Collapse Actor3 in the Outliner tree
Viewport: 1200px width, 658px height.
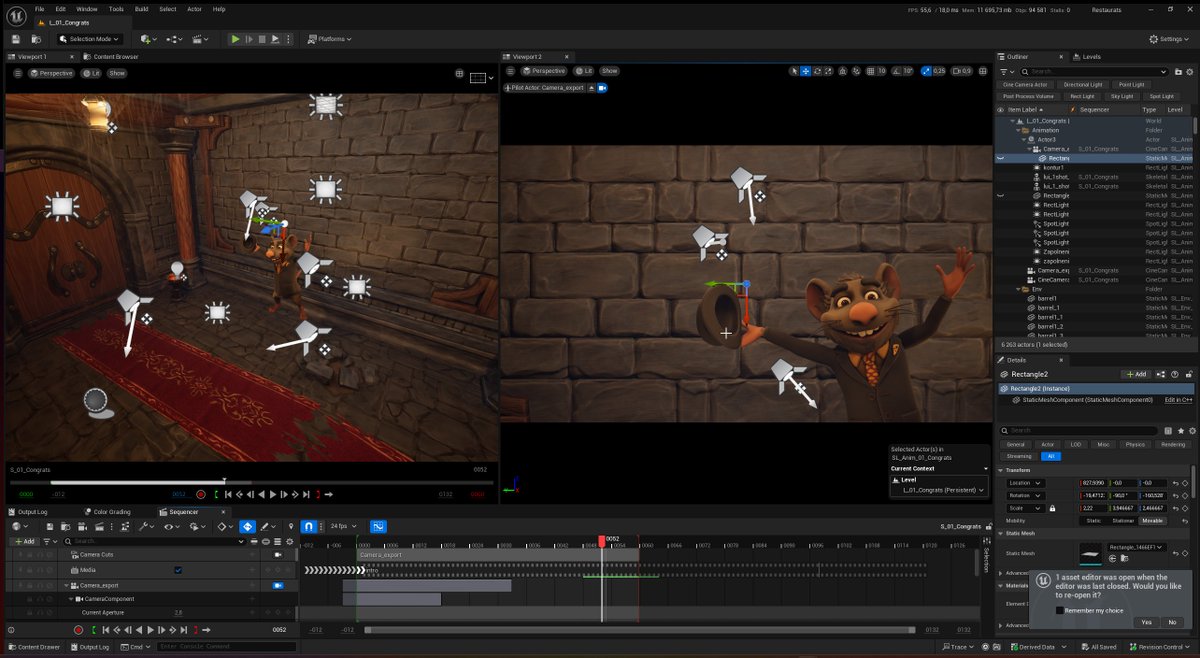point(1022,139)
